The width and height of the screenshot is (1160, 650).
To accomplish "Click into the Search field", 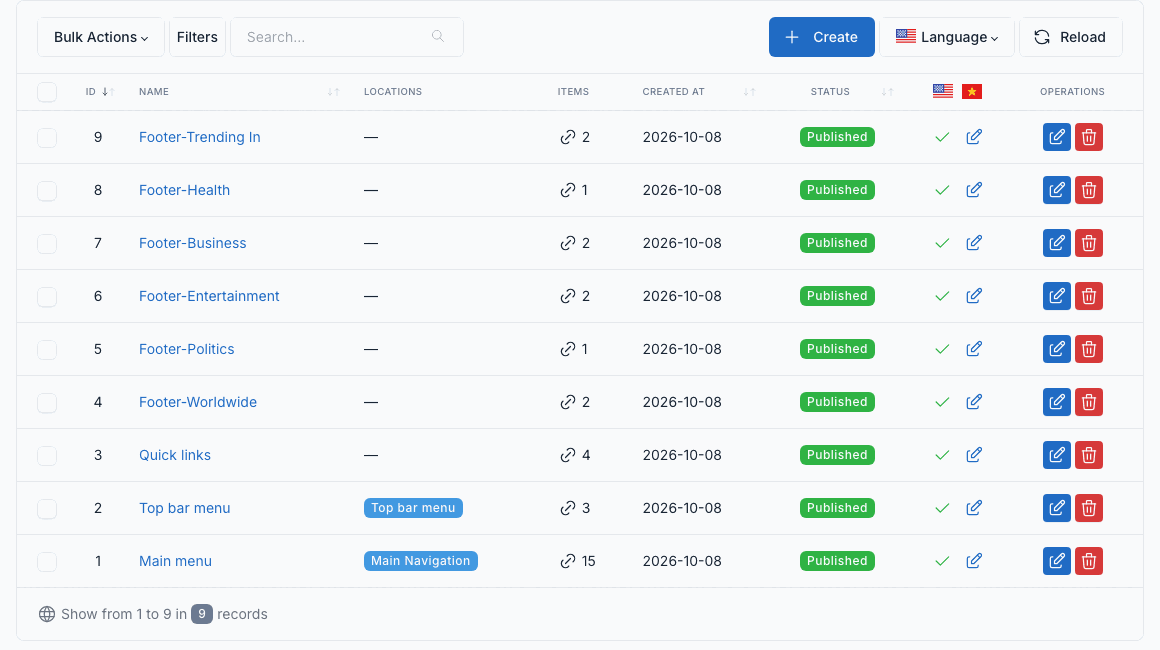I will 347,37.
